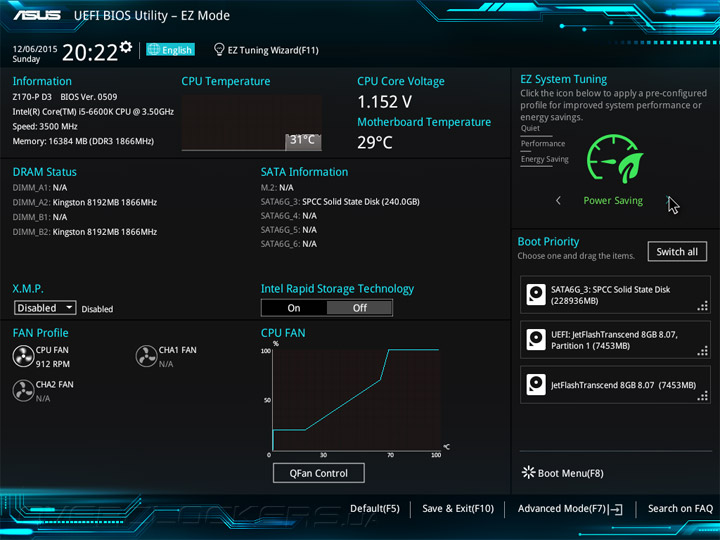Click the Switch all button
Image resolution: width=720 pixels, height=540 pixels.
(677, 252)
